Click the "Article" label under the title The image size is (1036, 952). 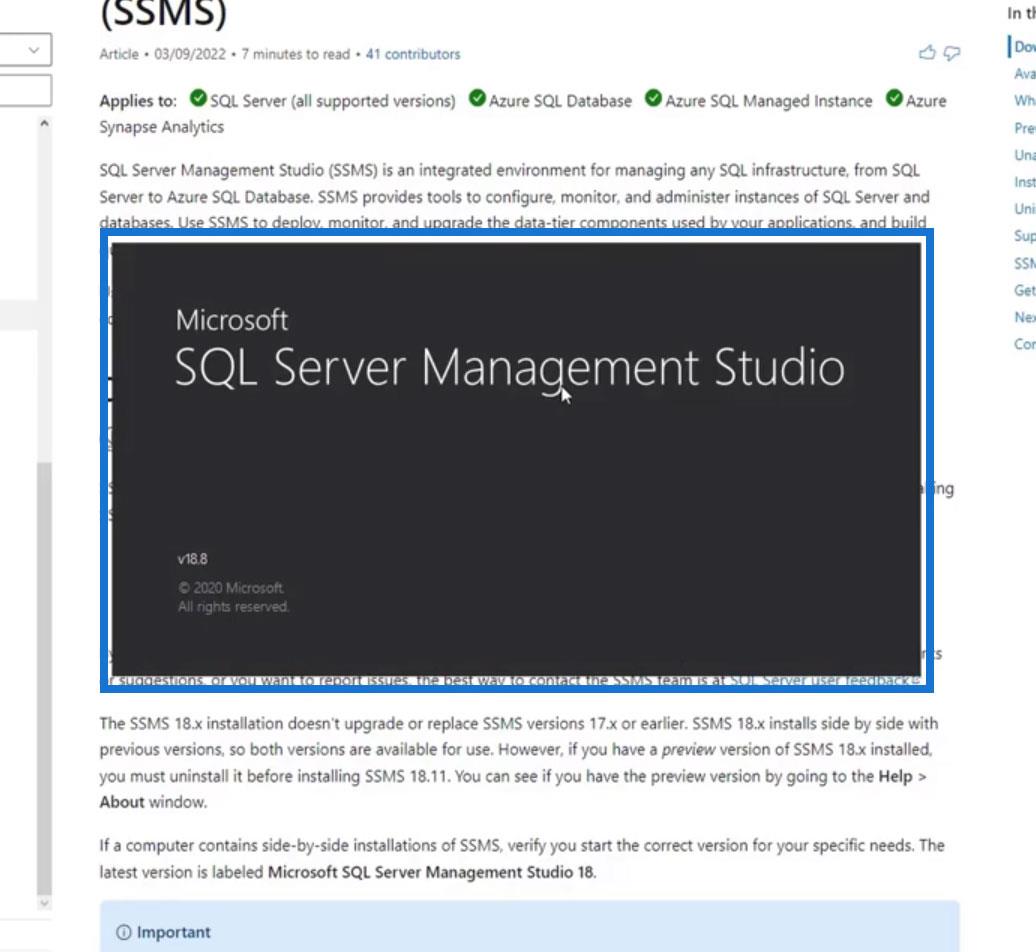pyautogui.click(x=119, y=54)
